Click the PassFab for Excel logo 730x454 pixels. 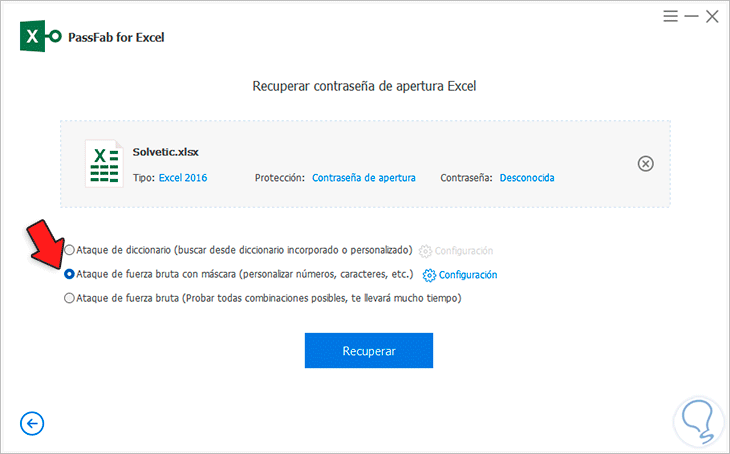coord(41,36)
